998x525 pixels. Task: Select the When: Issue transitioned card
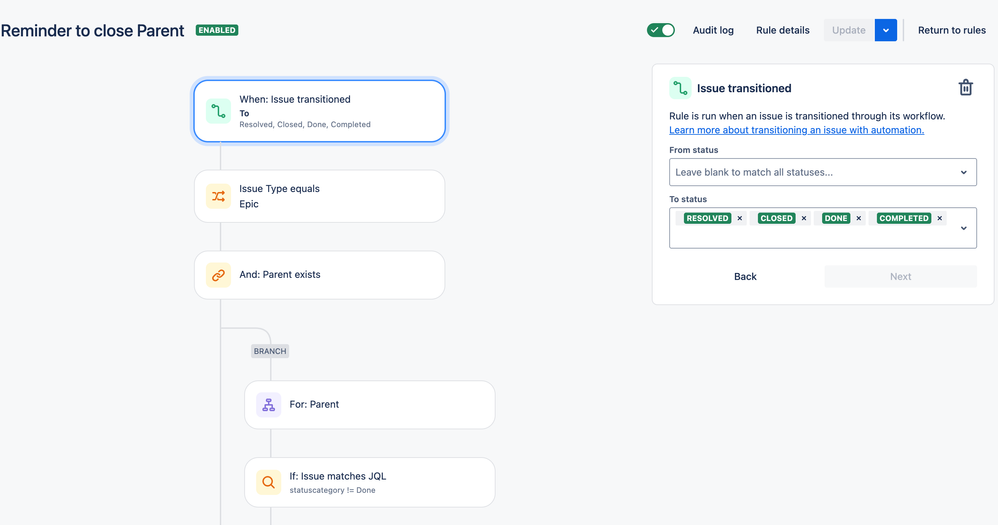(x=320, y=111)
